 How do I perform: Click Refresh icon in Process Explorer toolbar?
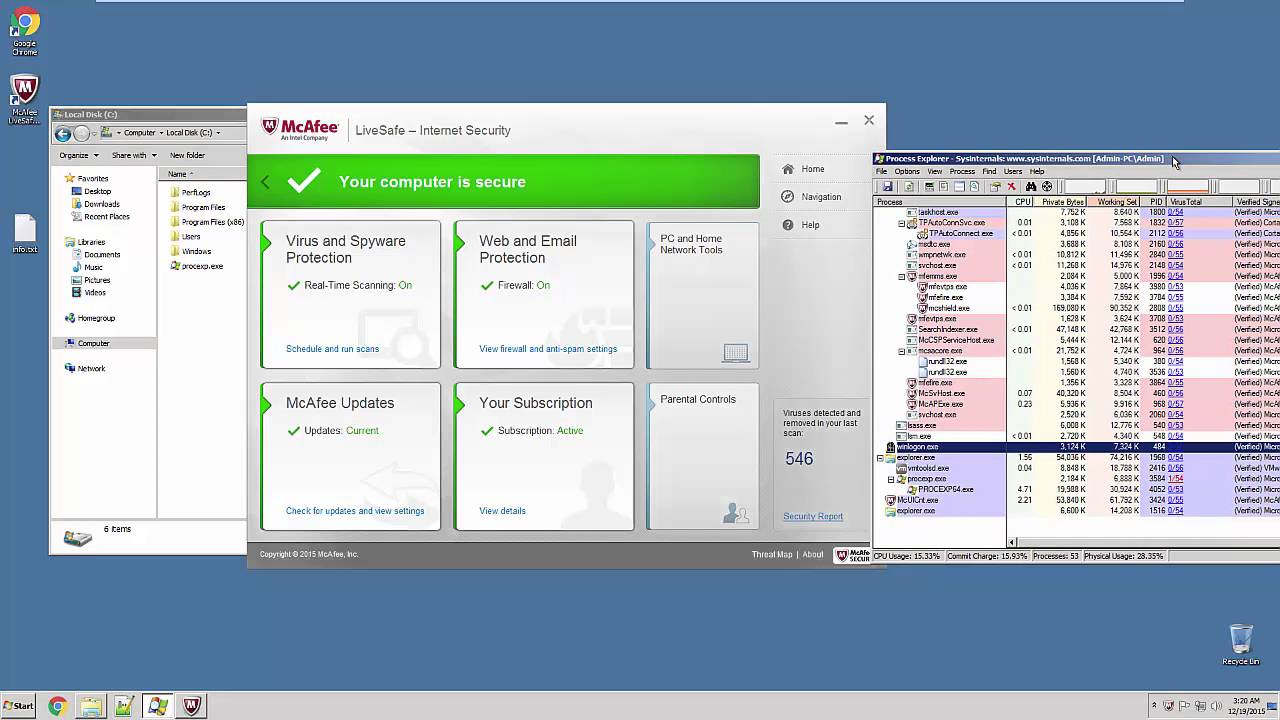pyautogui.click(x=908, y=186)
